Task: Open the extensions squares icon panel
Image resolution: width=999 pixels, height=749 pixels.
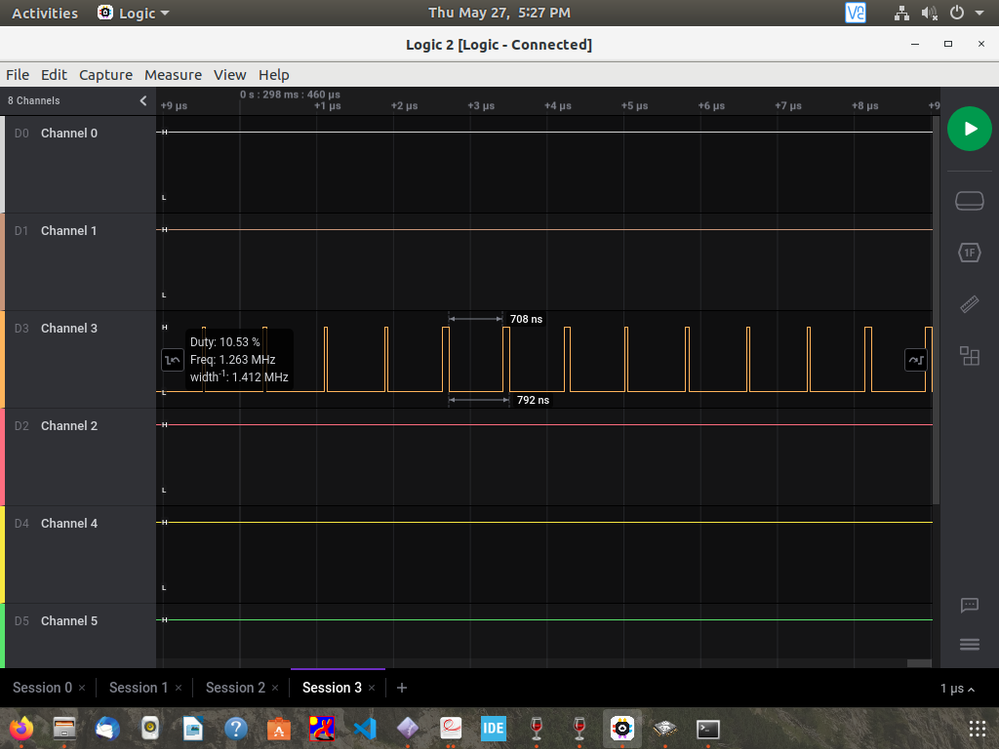Action: (x=969, y=355)
